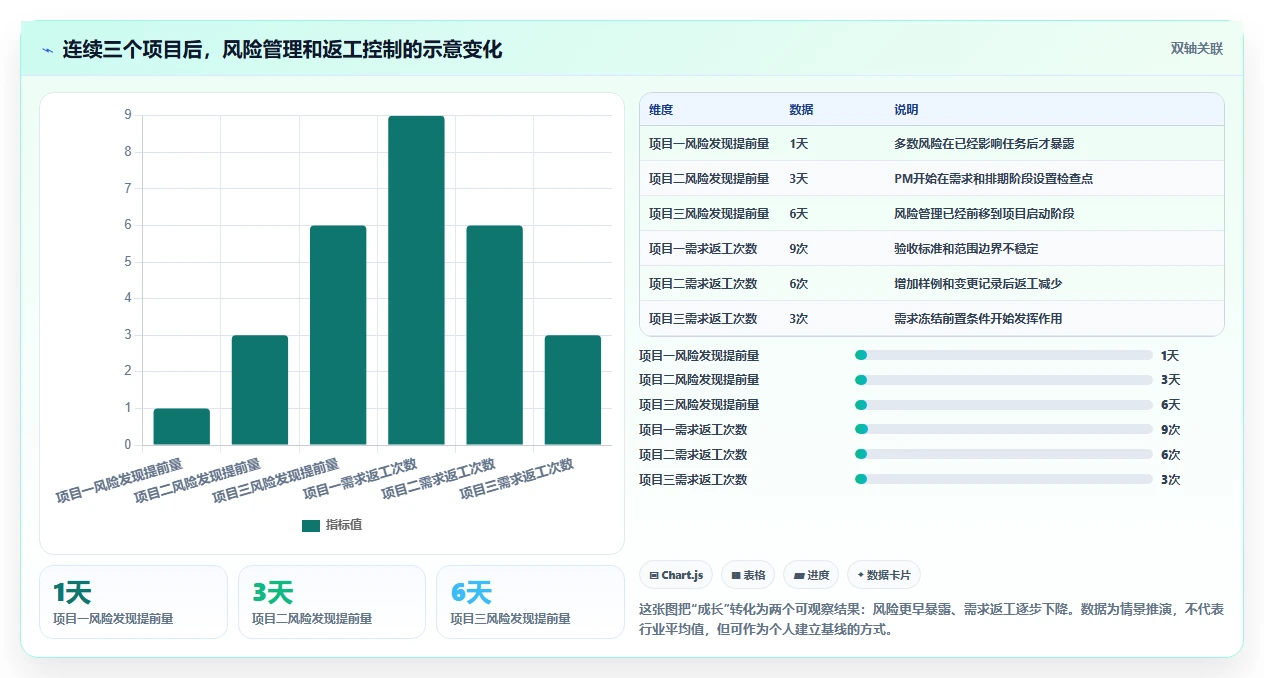
Task: Click the 项目三风险发现提前量 bar in chart
Action: coord(338,335)
